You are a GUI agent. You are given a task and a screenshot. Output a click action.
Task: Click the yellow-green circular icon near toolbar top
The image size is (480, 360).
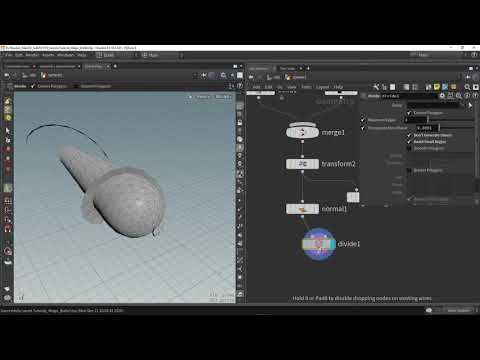8,118
